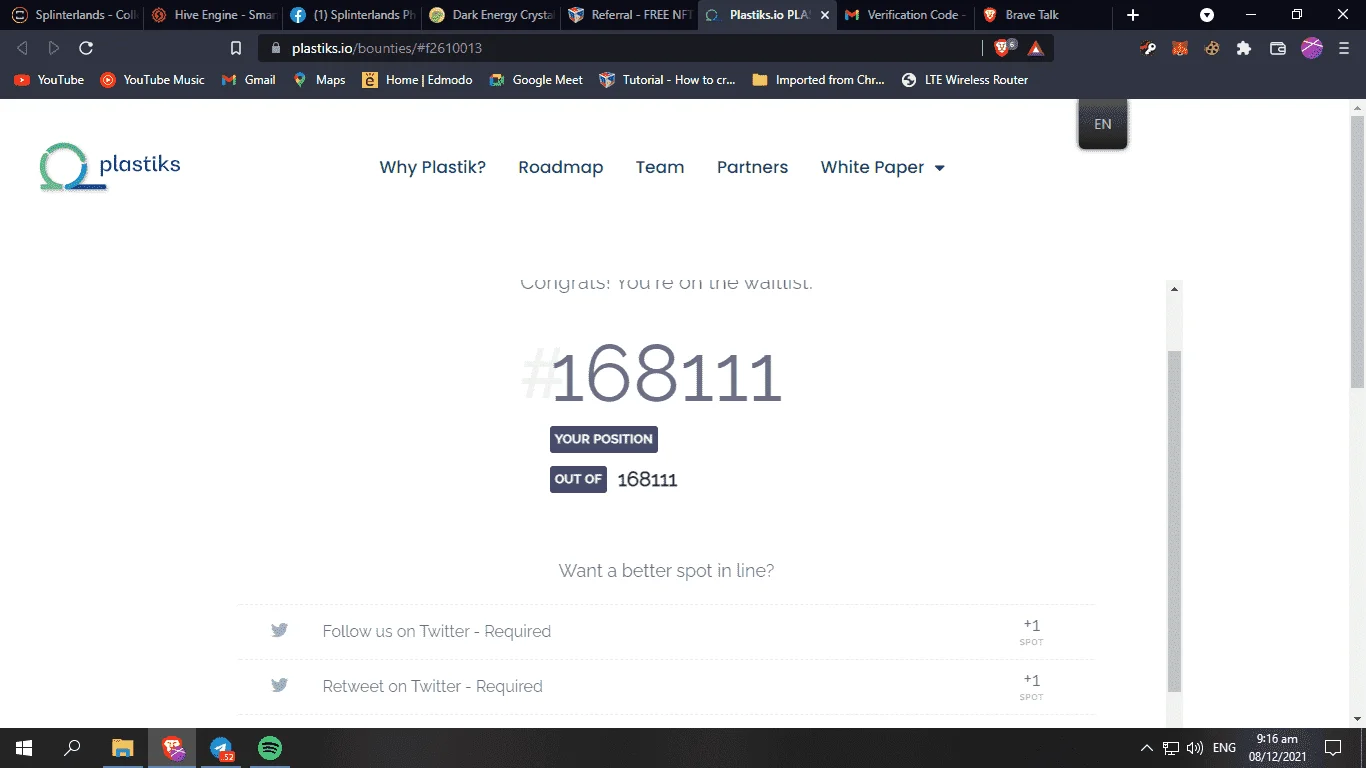Image resolution: width=1366 pixels, height=768 pixels.
Task: Open the Brave hamburger main menu
Action: (x=1346, y=48)
